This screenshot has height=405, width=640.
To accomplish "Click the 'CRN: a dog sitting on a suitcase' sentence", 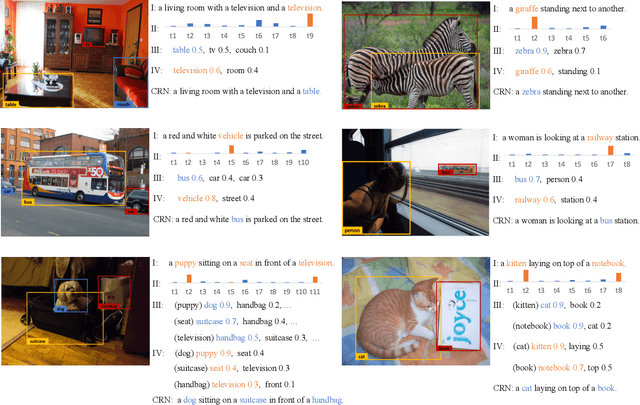I will pos(248,400).
